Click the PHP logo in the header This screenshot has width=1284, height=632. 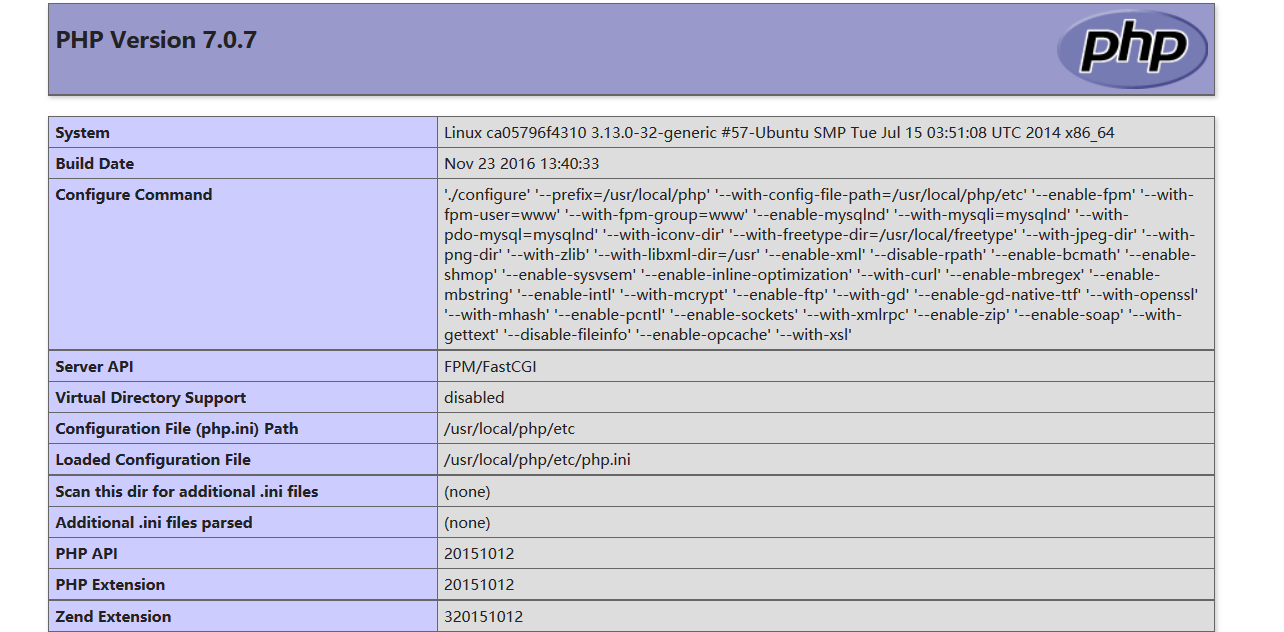(1132, 49)
